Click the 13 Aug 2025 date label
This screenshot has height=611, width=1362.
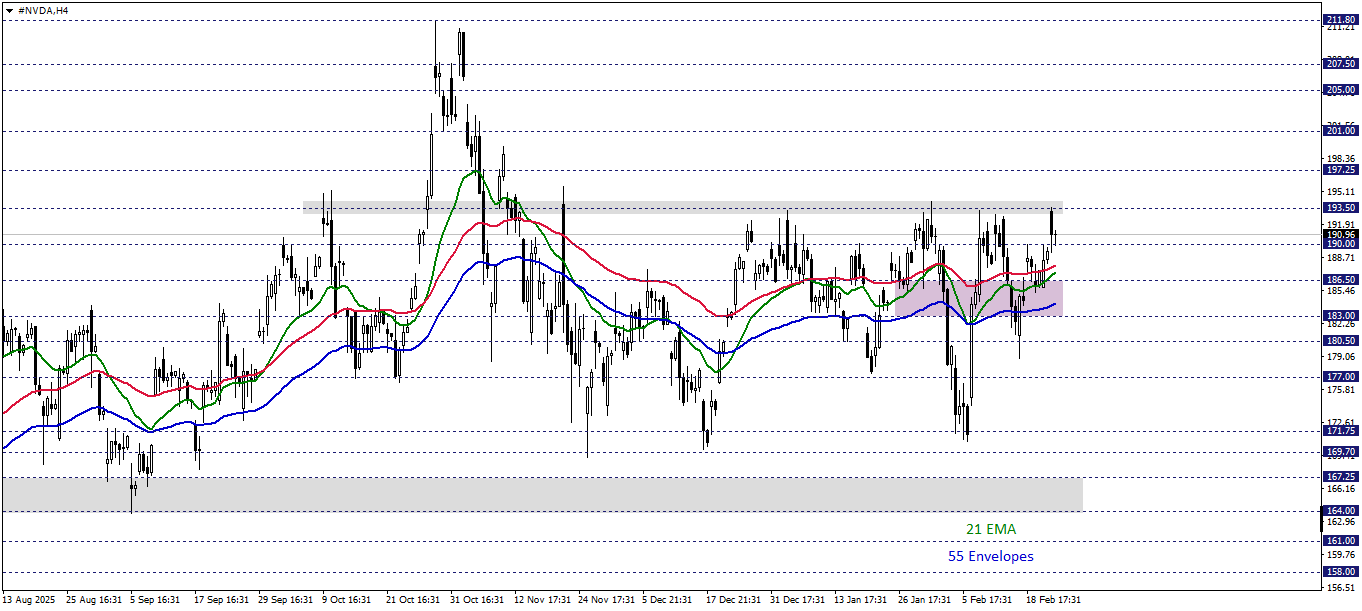click(x=29, y=600)
